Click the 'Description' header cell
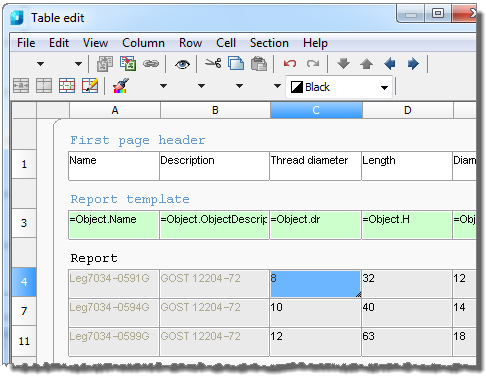Image resolution: width=486 pixels, height=377 pixels. click(x=214, y=166)
